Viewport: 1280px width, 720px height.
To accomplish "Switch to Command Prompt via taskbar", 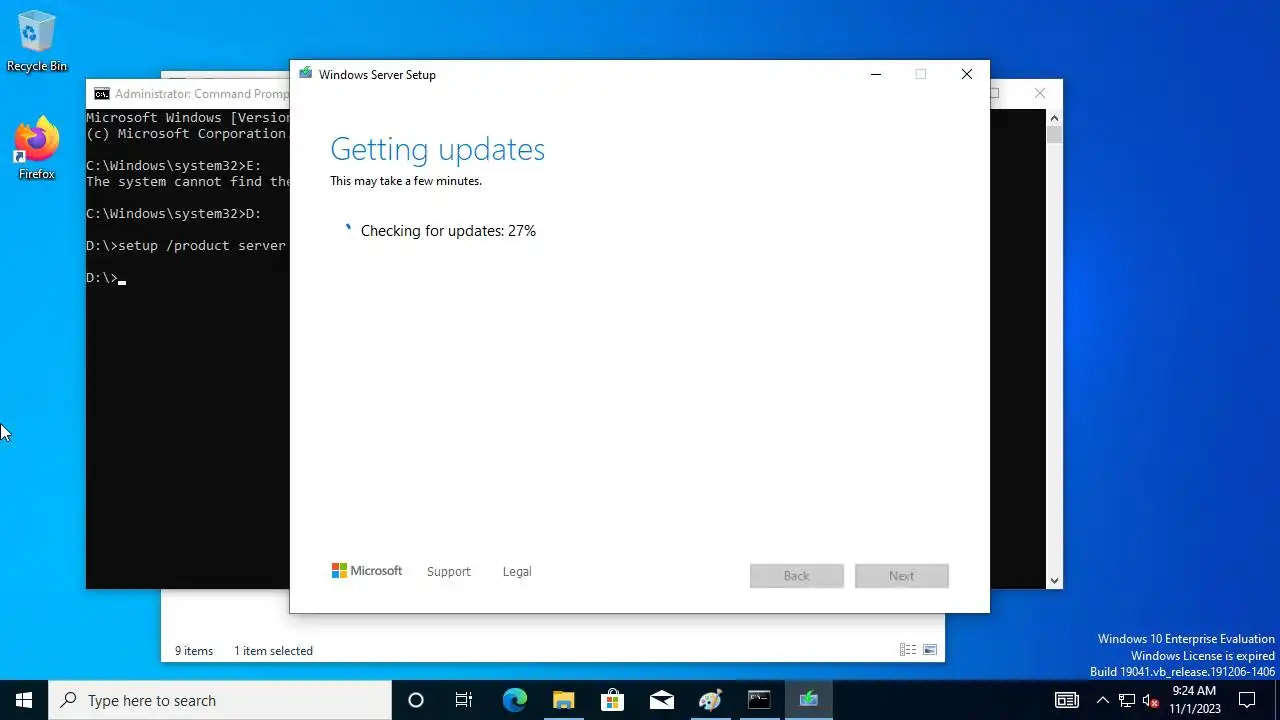I will tap(759, 700).
